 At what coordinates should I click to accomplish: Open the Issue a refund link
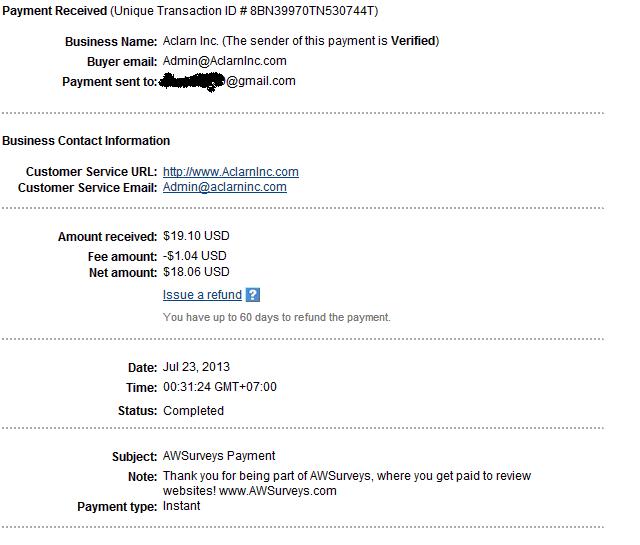(202, 295)
